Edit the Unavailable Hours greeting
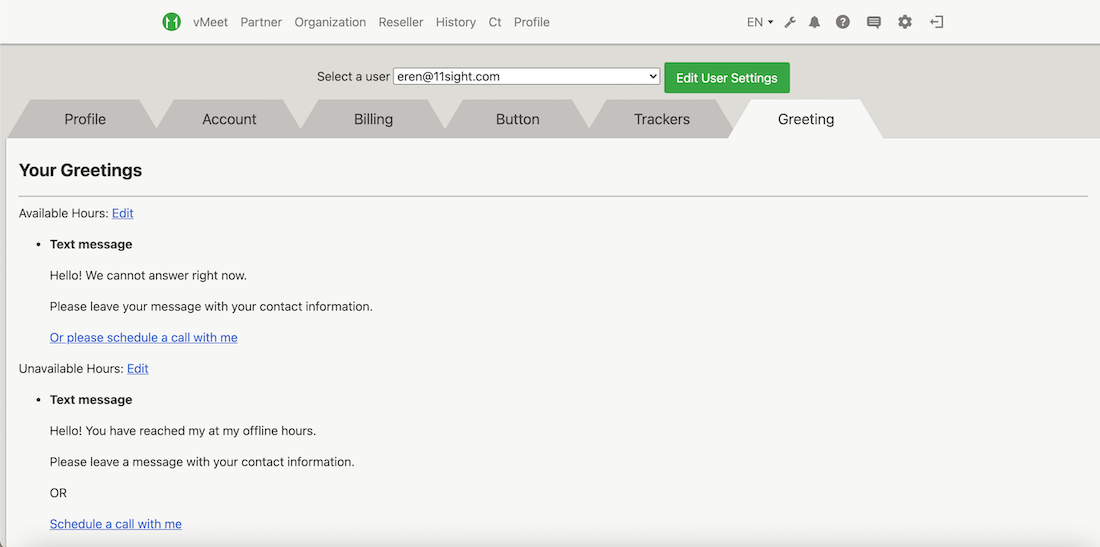Screen dimensions: 1100x547 [138, 368]
